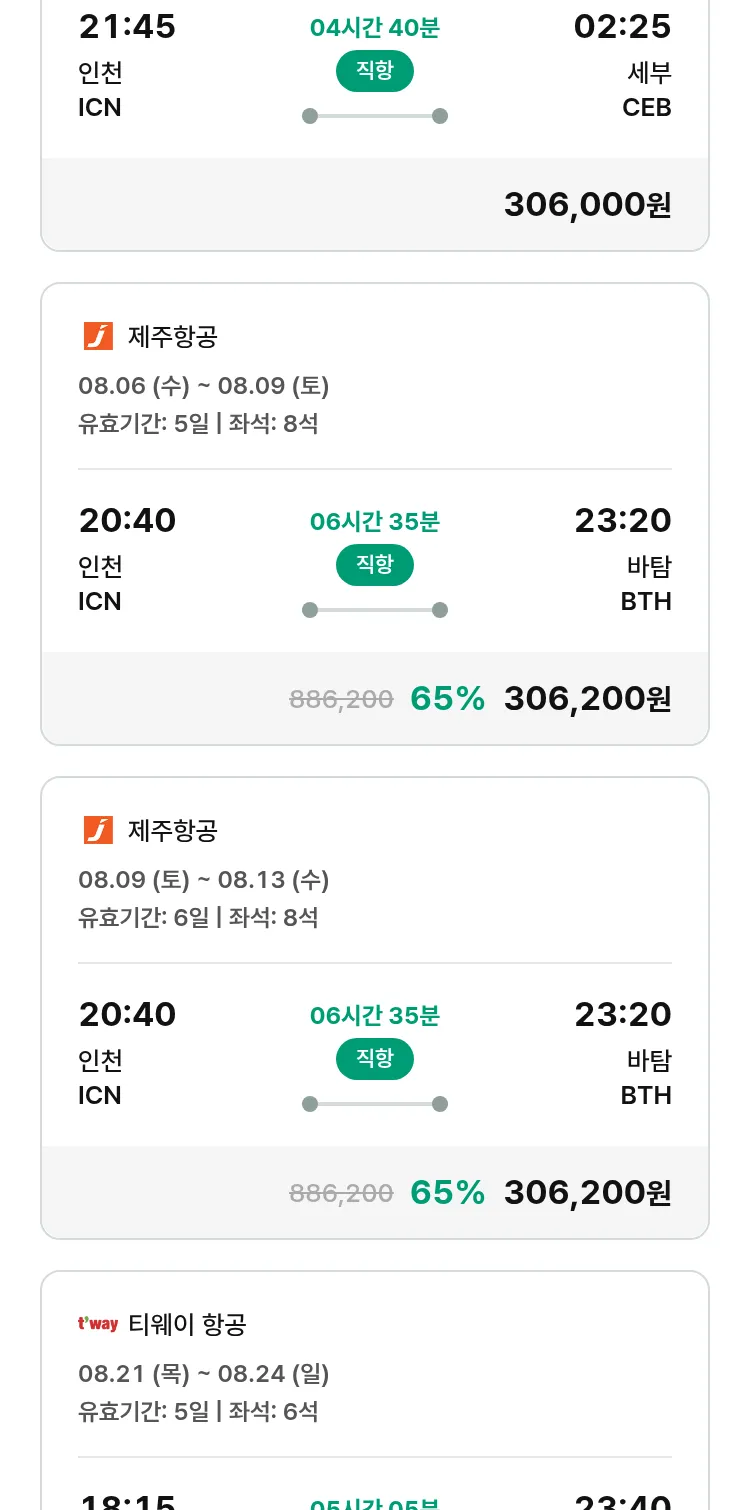Click the 306,000원 price for Cebu flight
The image size is (750, 1510).
tap(587, 204)
